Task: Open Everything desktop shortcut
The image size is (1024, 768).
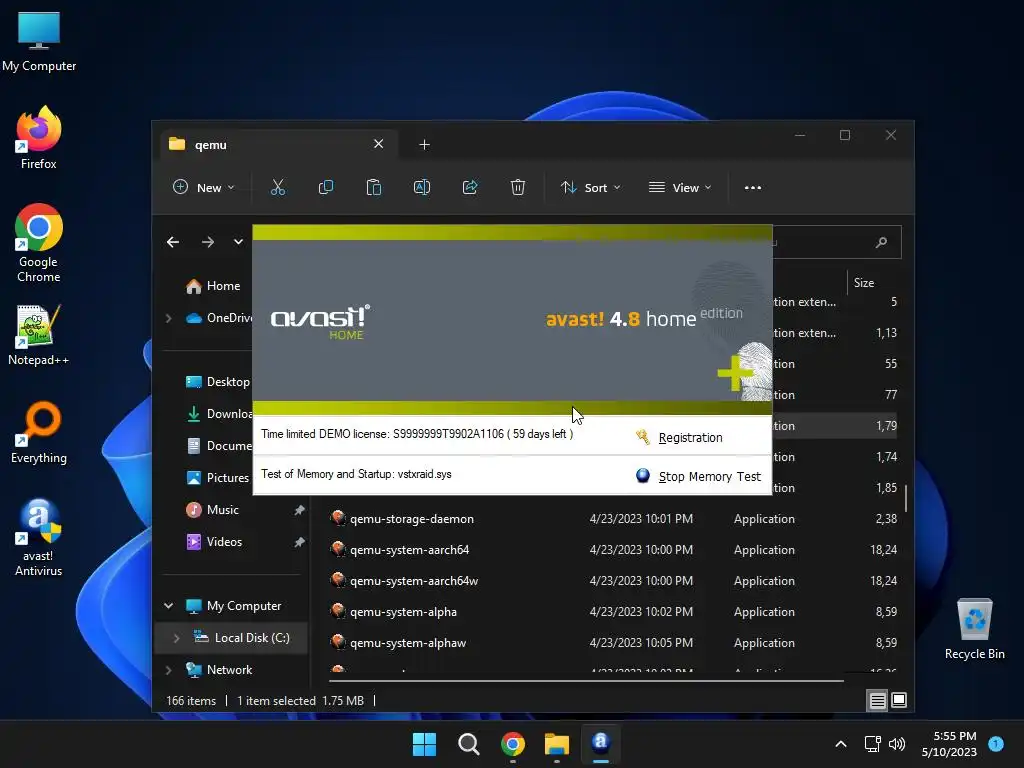Action: [39, 433]
